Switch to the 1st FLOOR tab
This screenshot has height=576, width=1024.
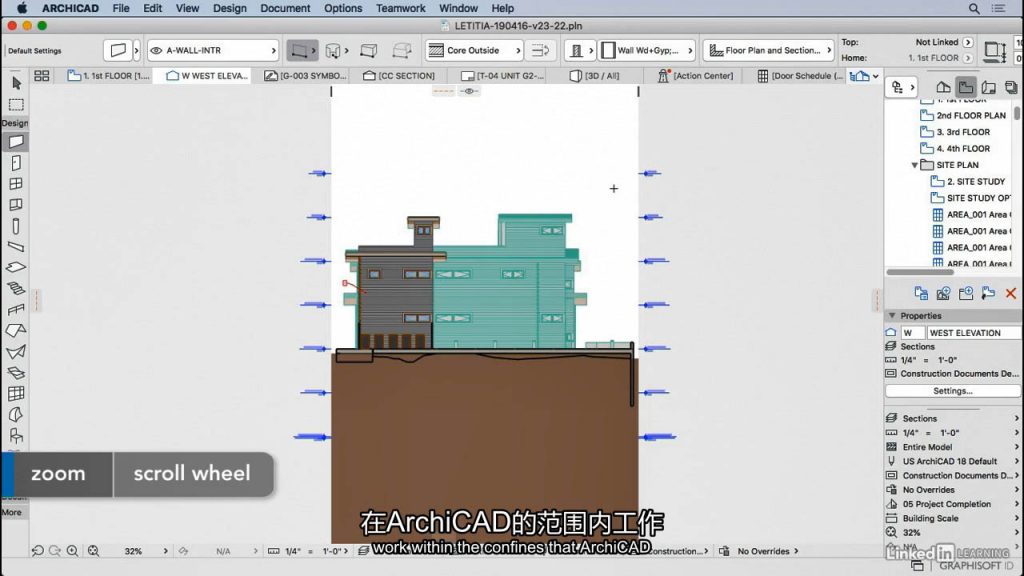point(108,76)
